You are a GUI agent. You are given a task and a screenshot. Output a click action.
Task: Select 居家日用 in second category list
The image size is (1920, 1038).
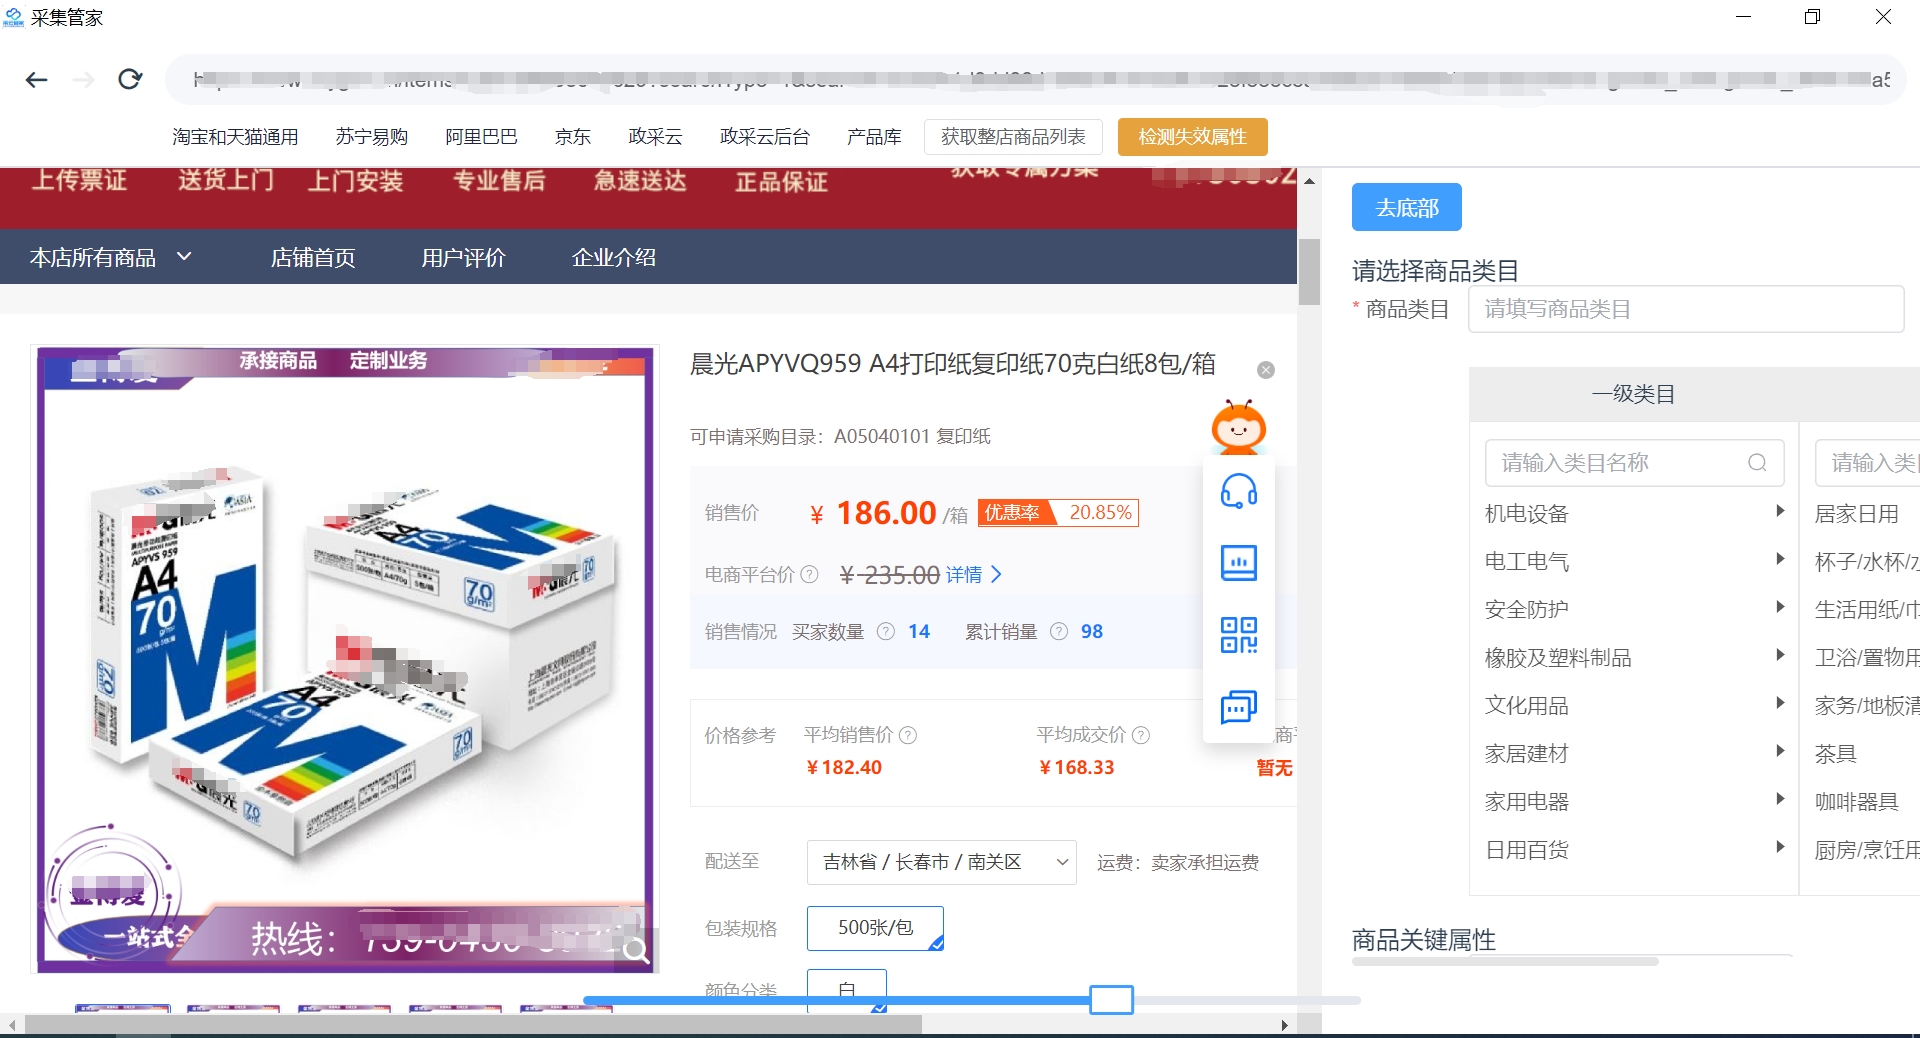[x=1857, y=513]
